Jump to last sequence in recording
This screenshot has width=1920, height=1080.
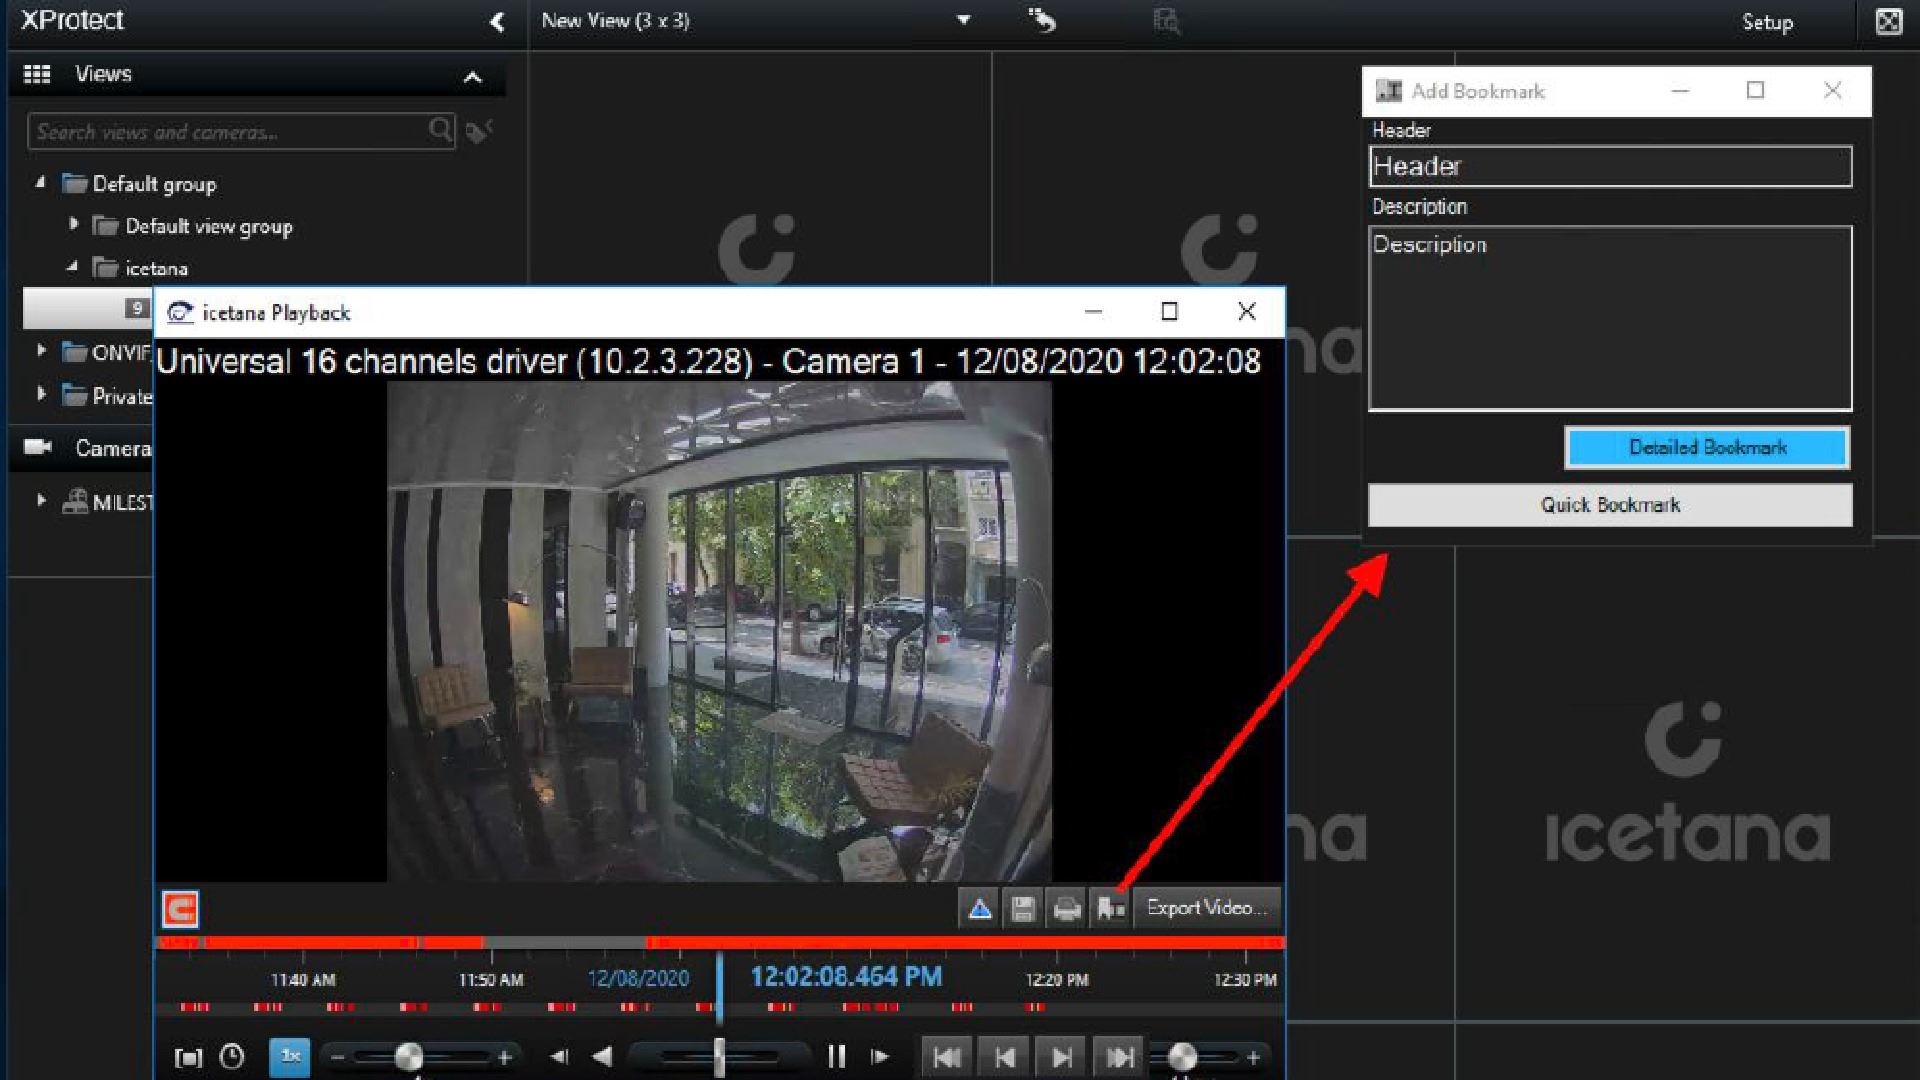coord(1120,1057)
